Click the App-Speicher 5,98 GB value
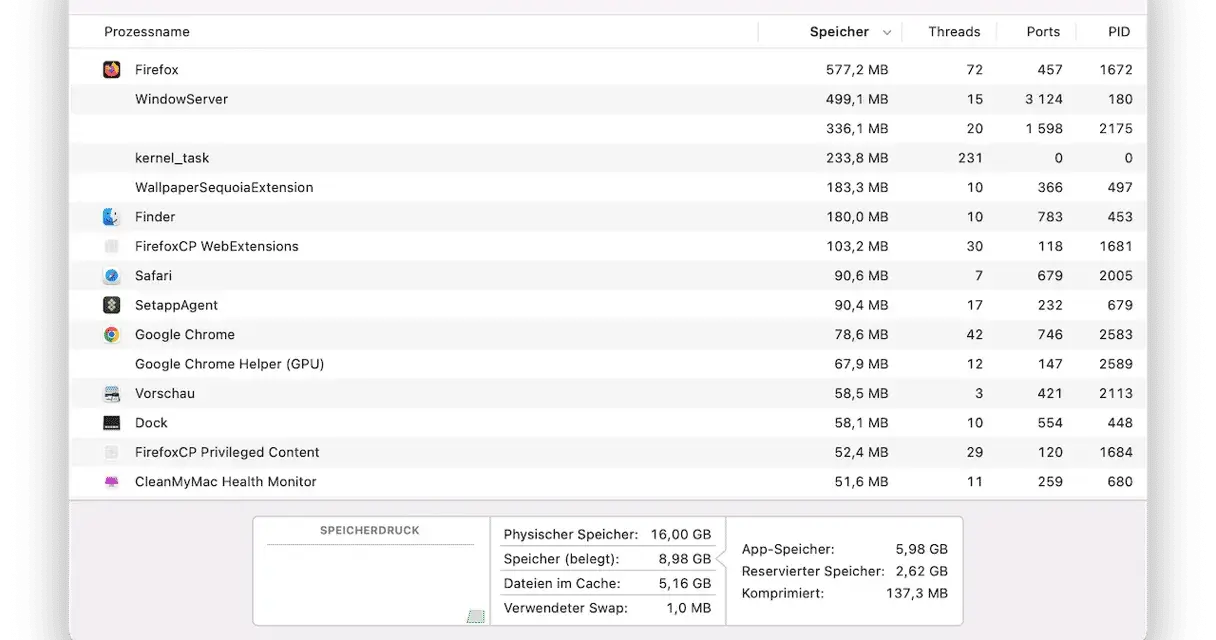The image size is (1216, 640). pyautogui.click(x=922, y=549)
